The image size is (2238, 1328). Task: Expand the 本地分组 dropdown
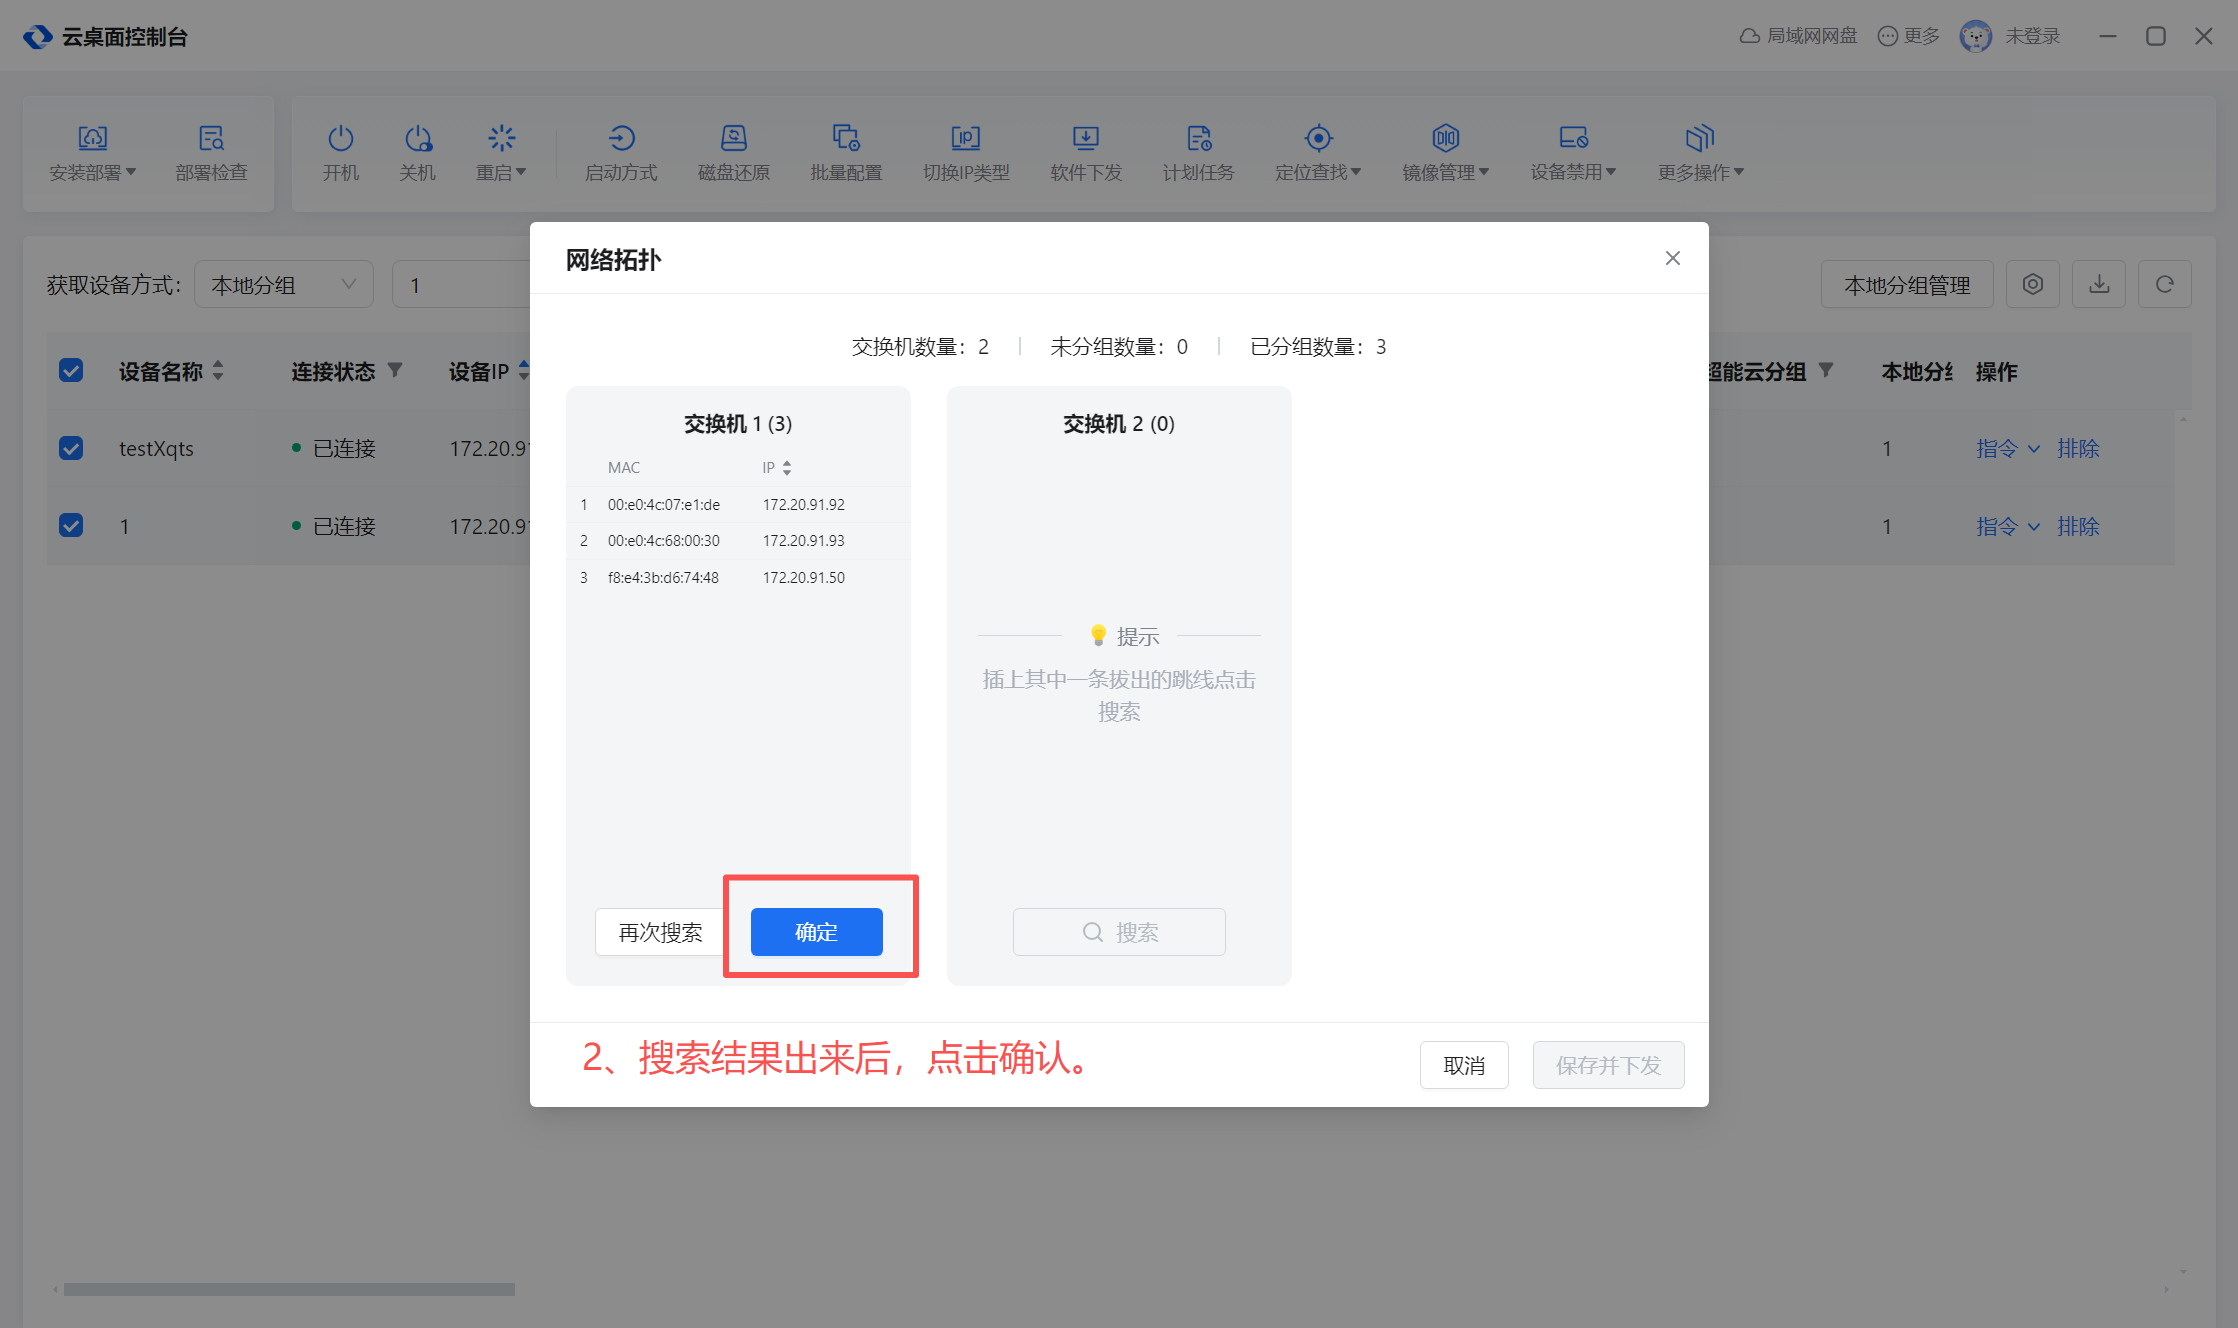coord(284,285)
